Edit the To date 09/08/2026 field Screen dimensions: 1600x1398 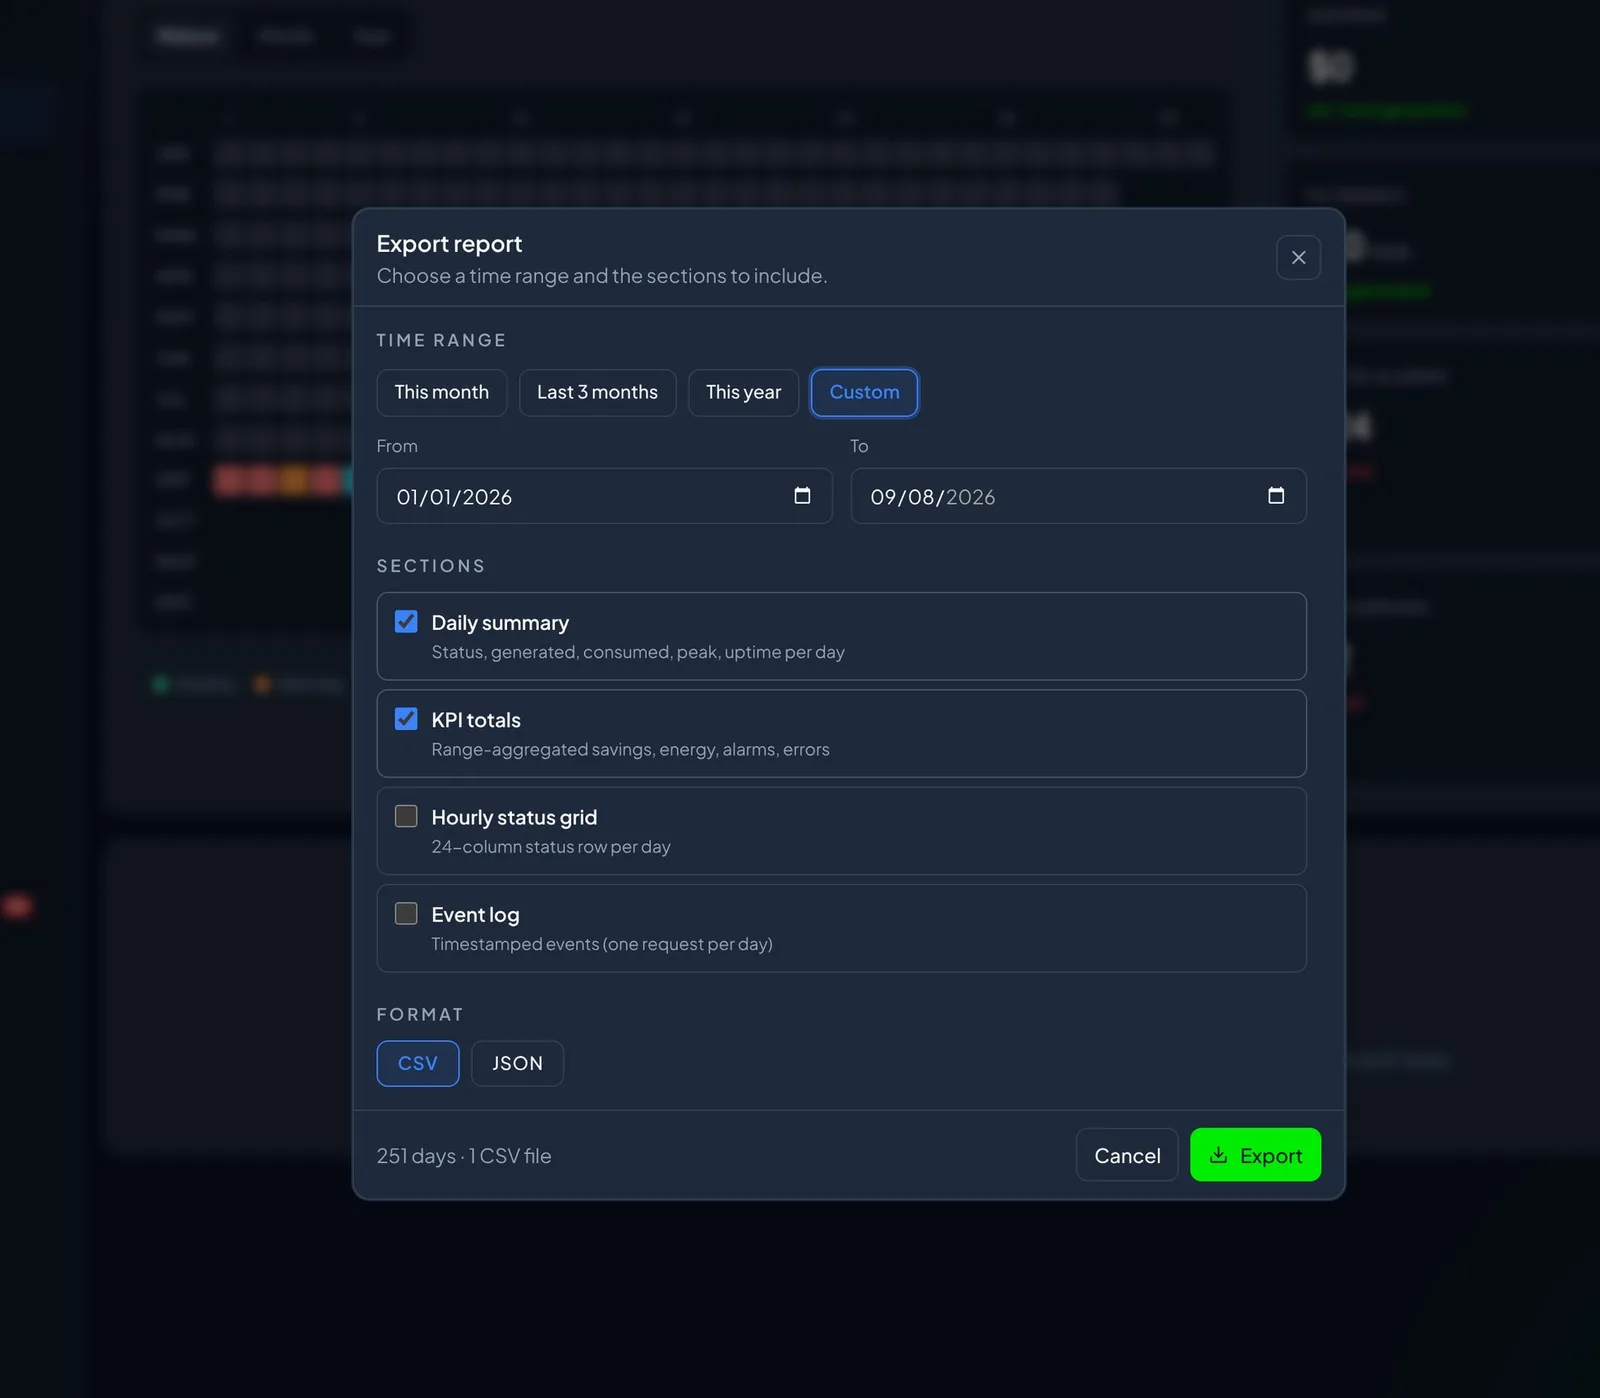(1078, 496)
